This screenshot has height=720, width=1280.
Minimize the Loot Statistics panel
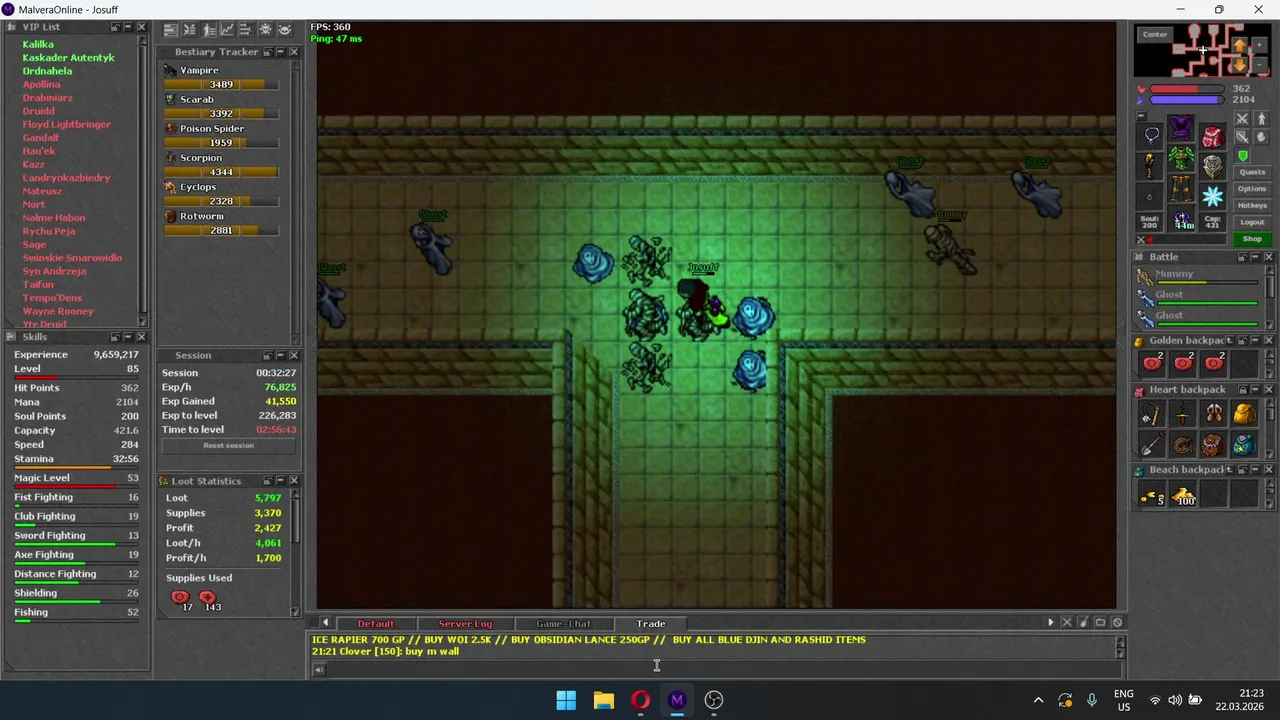tap(280, 481)
